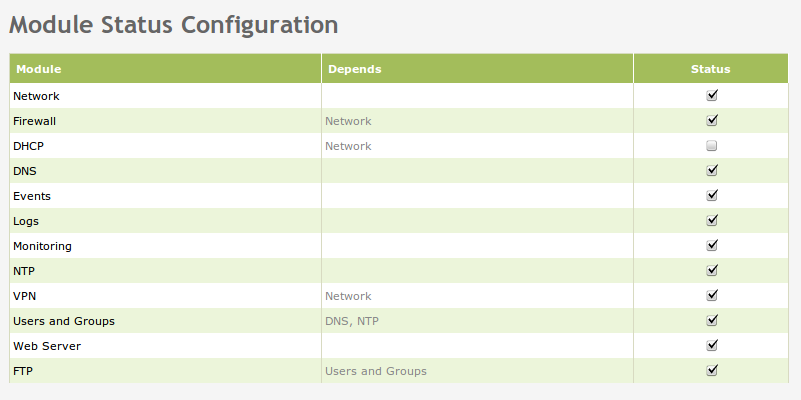Click the DNS, NTP dependency text
Viewport: 801px width, 400px height.
click(352, 321)
